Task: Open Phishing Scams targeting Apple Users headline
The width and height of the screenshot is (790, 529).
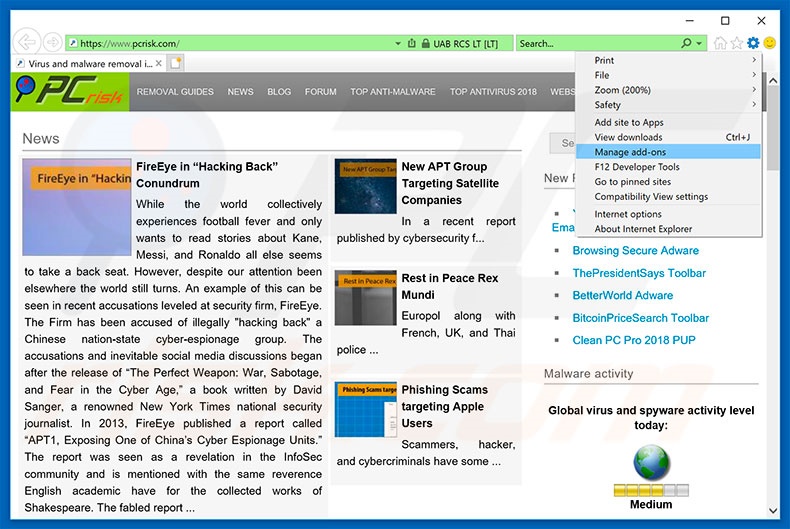Action: 445,406
